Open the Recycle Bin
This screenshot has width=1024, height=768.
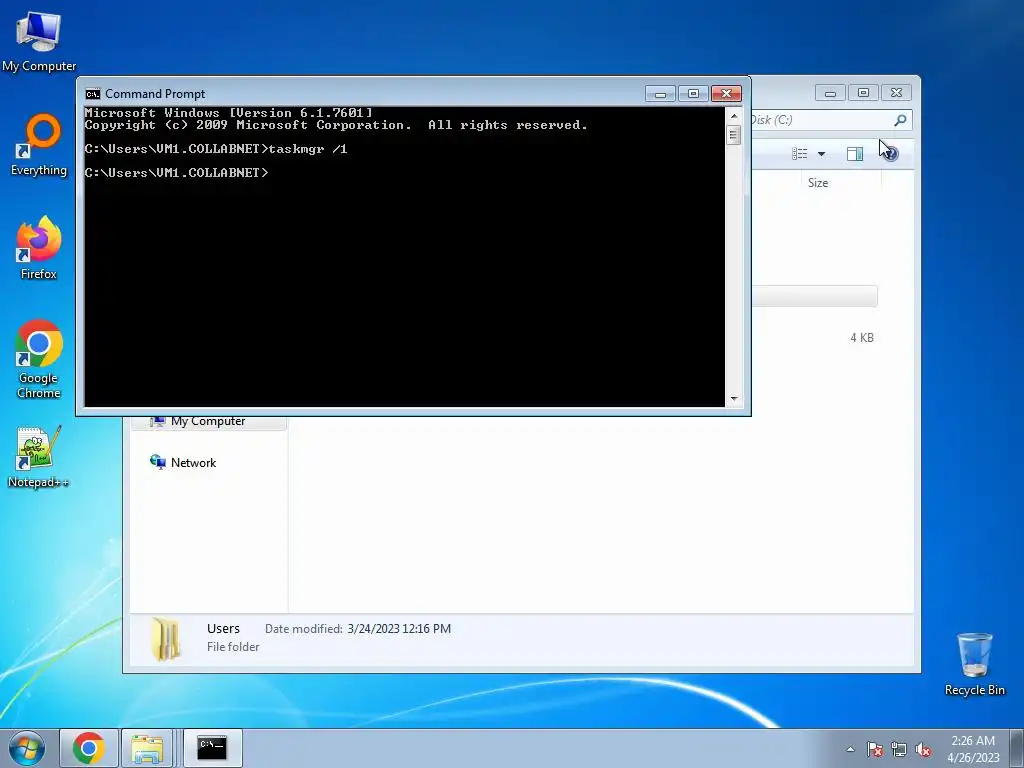click(x=974, y=664)
